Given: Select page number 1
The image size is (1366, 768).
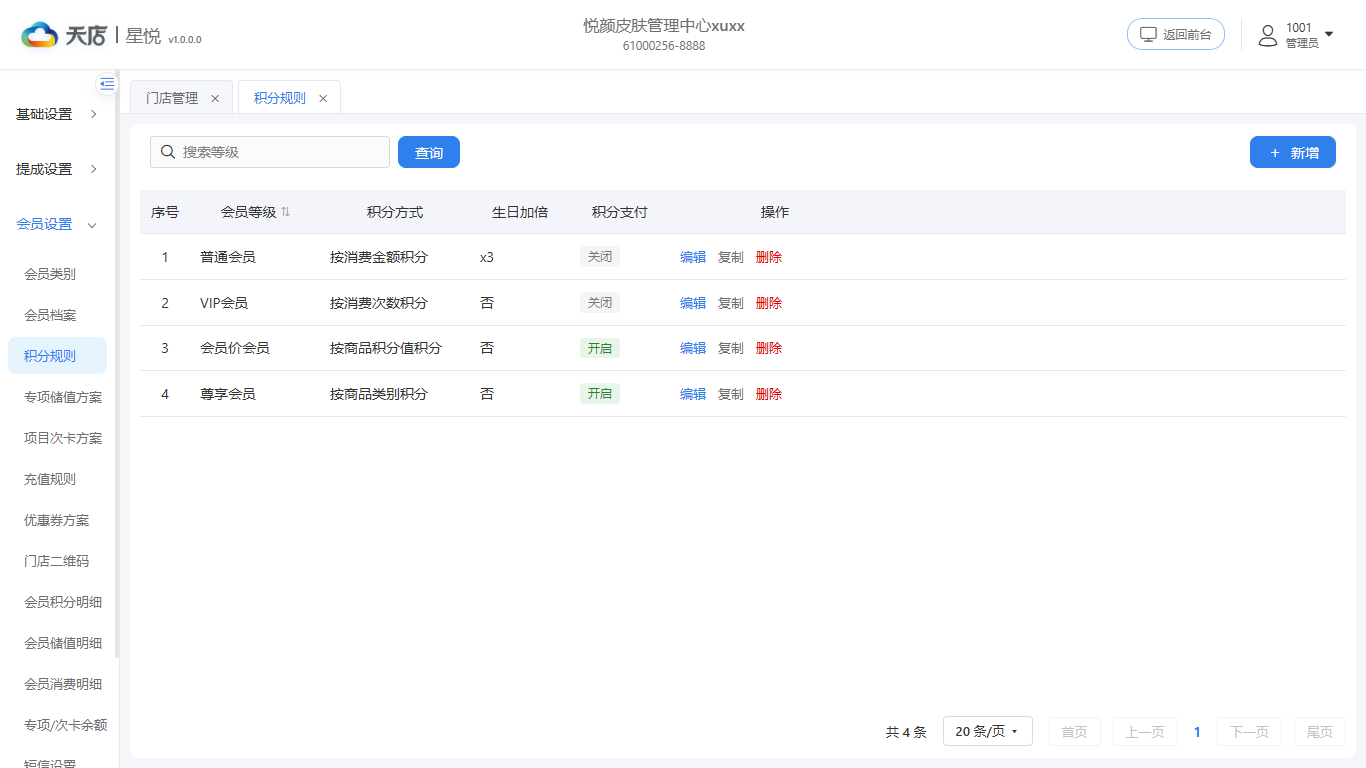Looking at the screenshot, I should (x=1197, y=732).
